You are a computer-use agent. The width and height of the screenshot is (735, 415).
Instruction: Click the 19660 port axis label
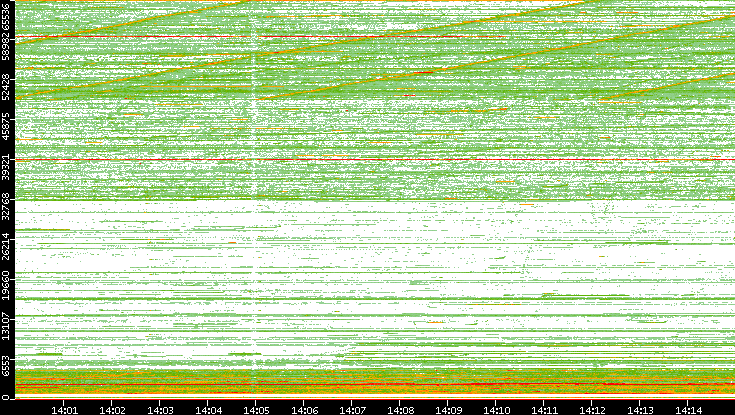[6, 286]
